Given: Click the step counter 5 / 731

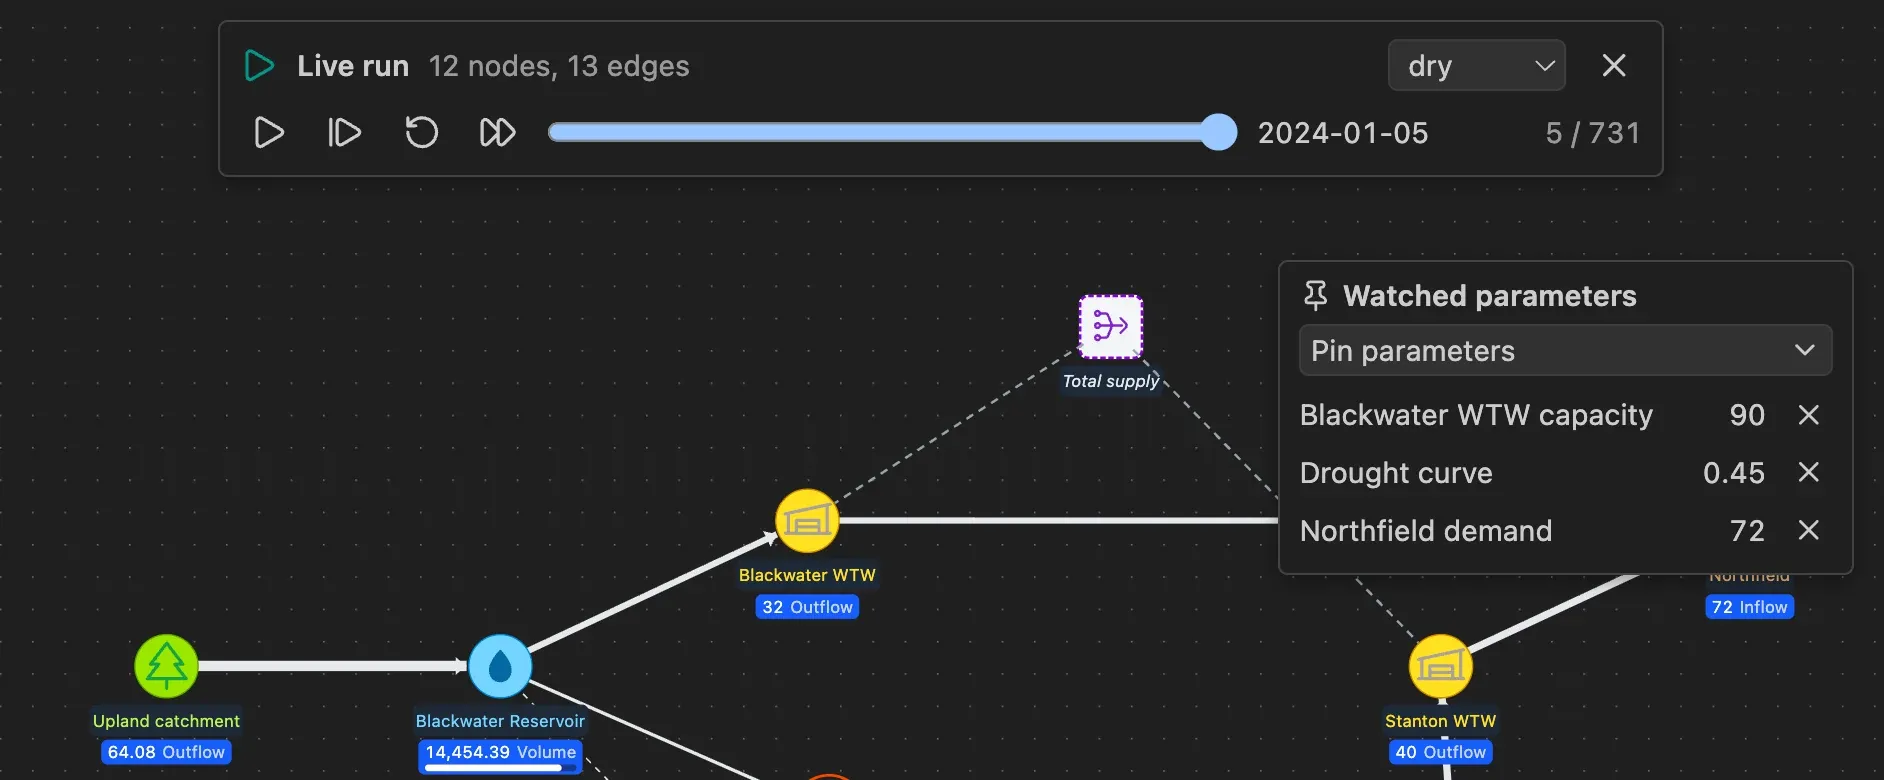Looking at the screenshot, I should [1593, 133].
